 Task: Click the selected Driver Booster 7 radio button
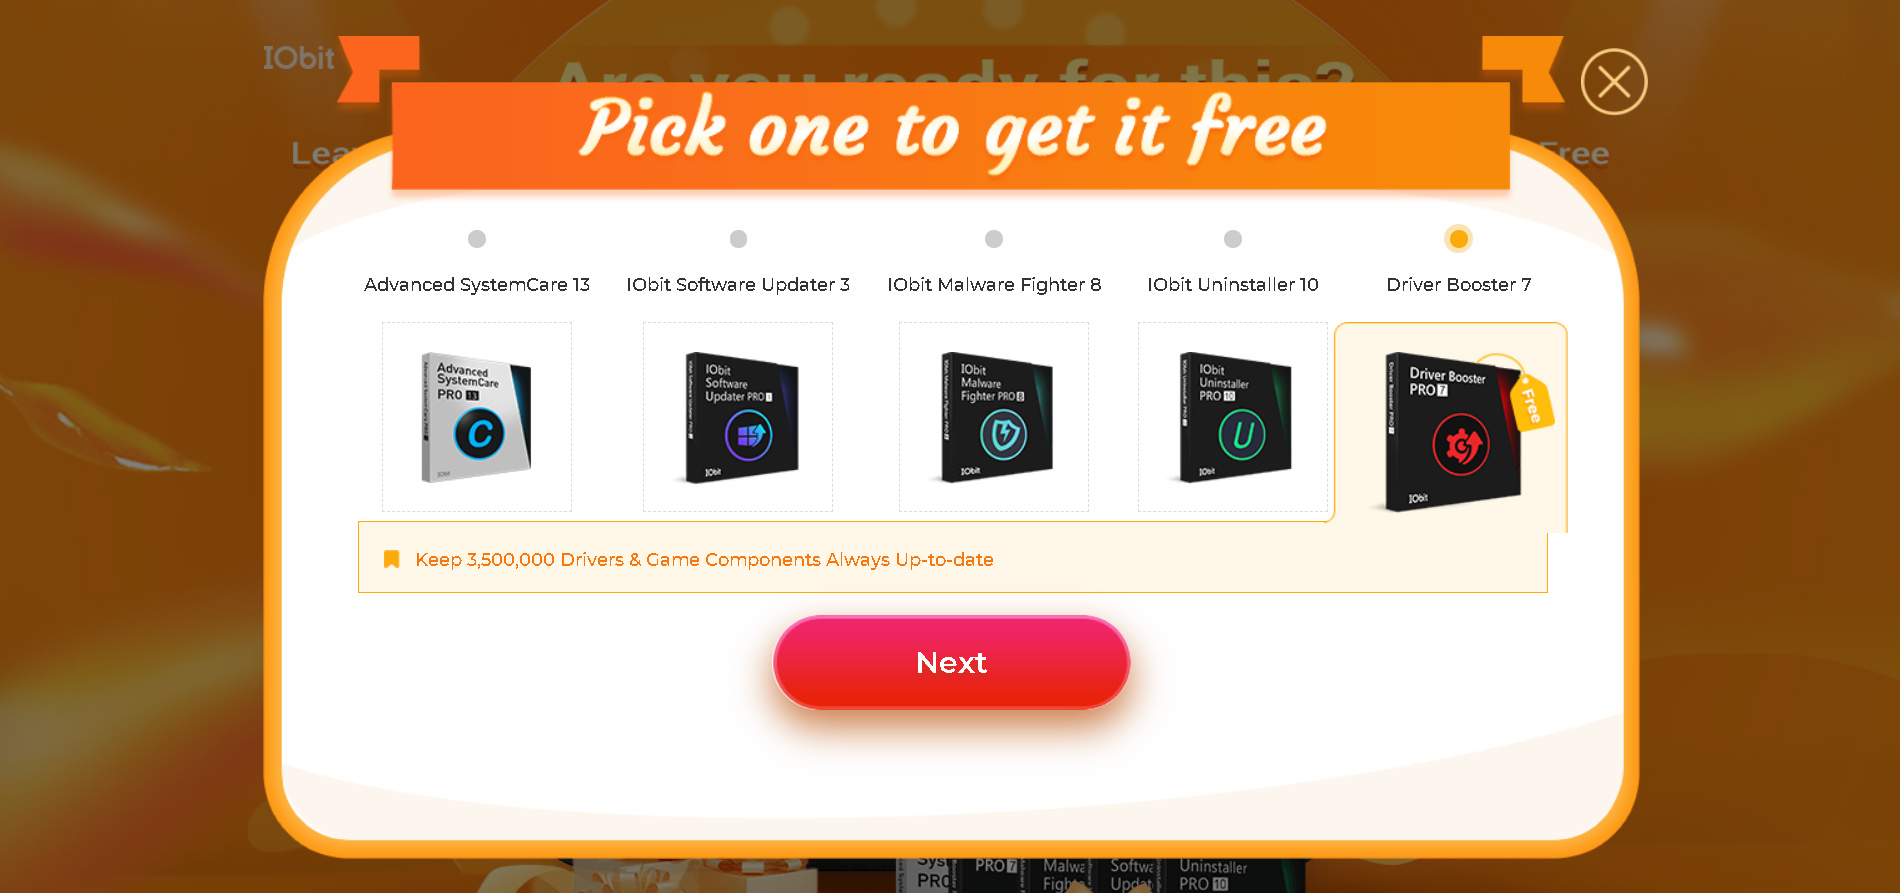tap(1459, 239)
